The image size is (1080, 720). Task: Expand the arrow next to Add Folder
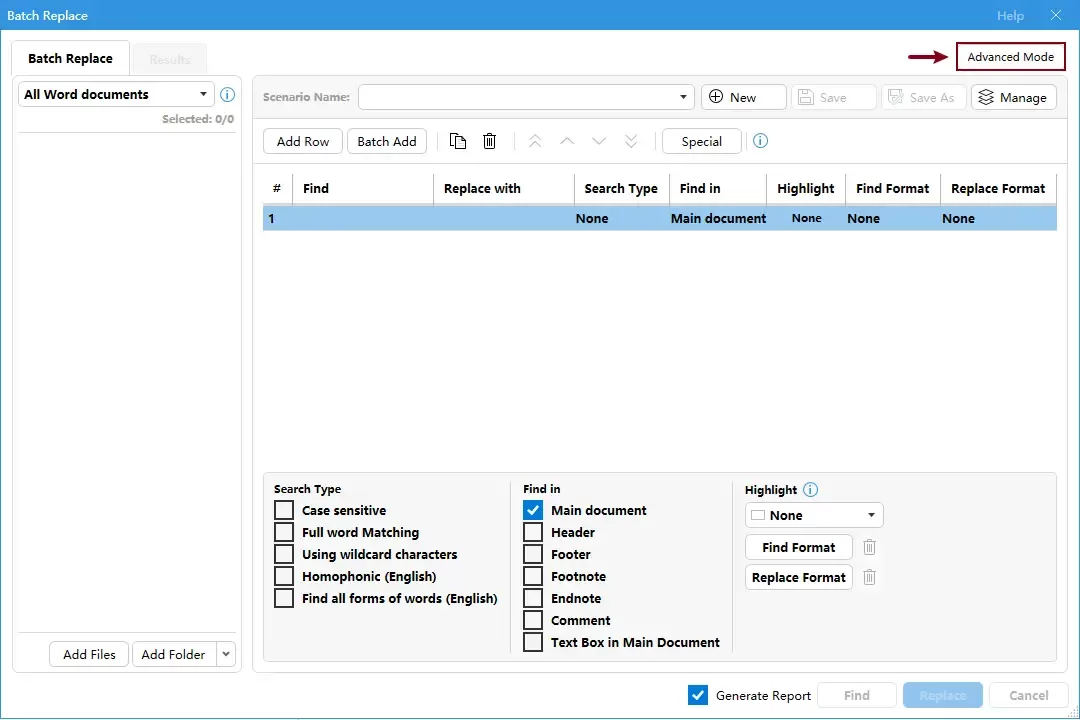[x=226, y=655]
